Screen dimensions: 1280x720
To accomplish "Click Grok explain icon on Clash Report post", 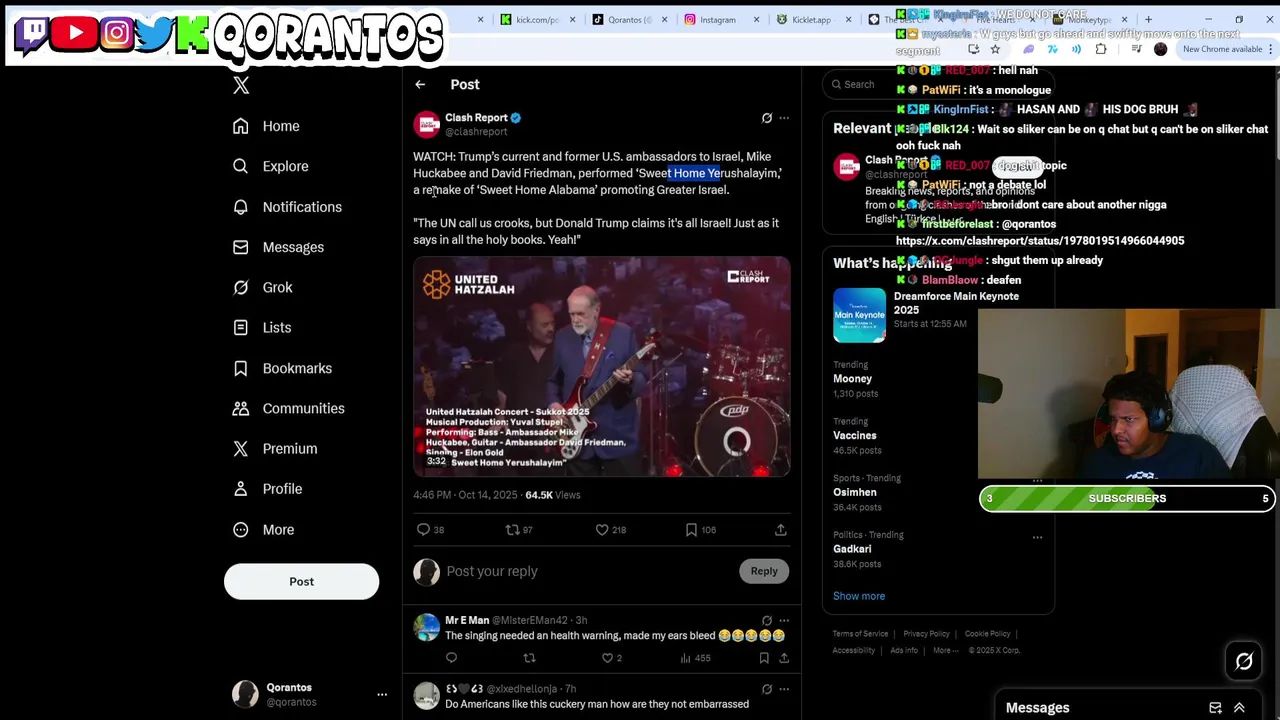I will click(767, 118).
